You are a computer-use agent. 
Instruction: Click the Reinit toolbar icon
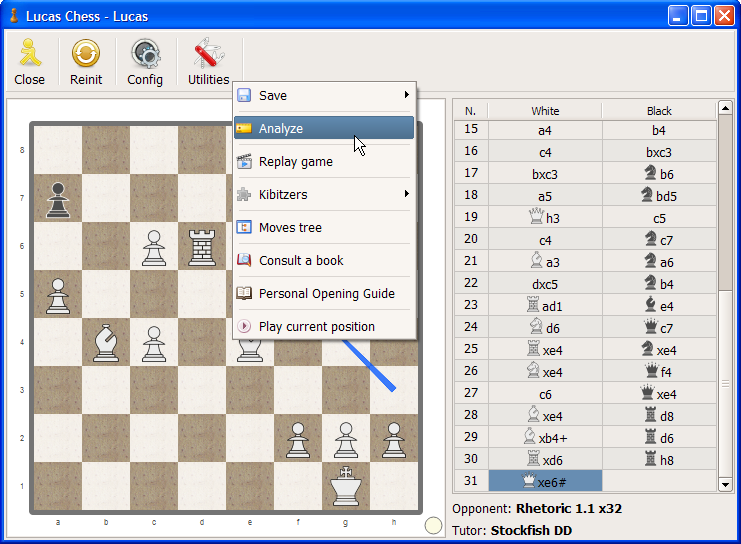tap(86, 52)
